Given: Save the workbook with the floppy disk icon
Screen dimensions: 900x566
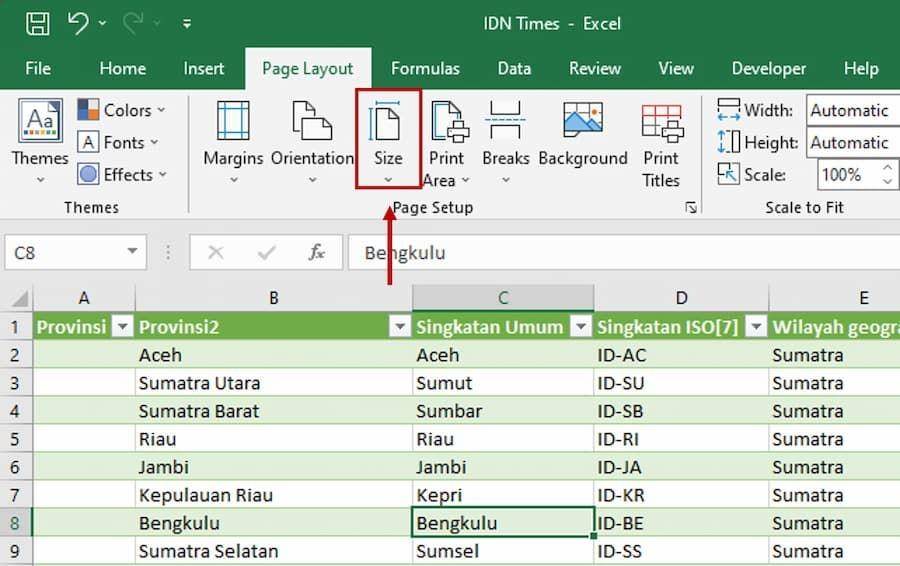Looking at the screenshot, I should [x=38, y=24].
